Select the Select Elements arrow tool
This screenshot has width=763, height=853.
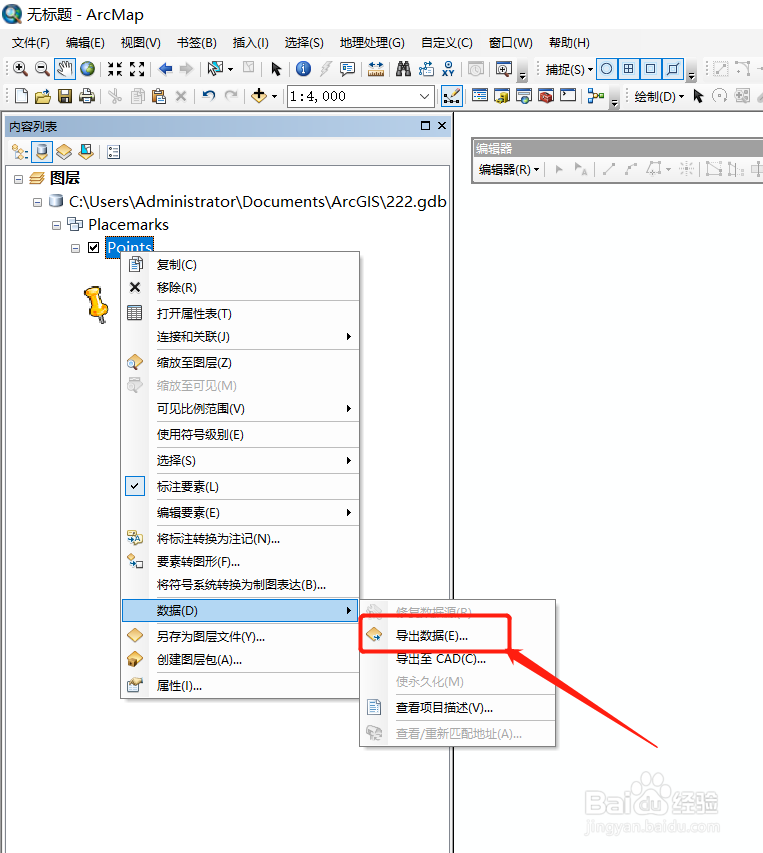pos(276,69)
